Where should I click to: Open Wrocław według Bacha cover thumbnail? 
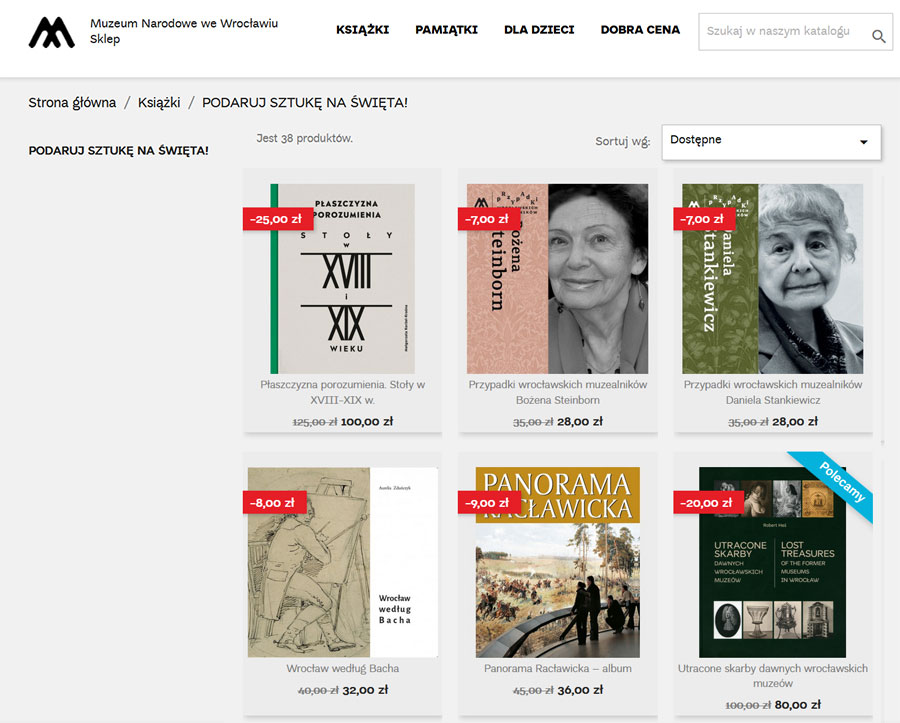(x=342, y=562)
